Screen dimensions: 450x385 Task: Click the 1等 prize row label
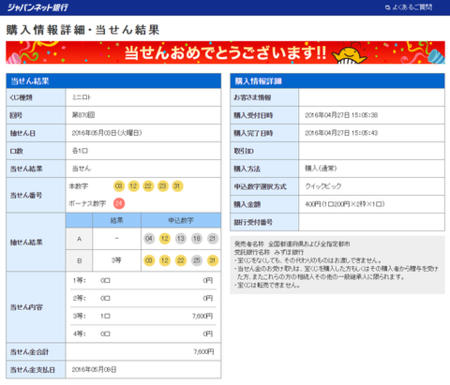(79, 280)
